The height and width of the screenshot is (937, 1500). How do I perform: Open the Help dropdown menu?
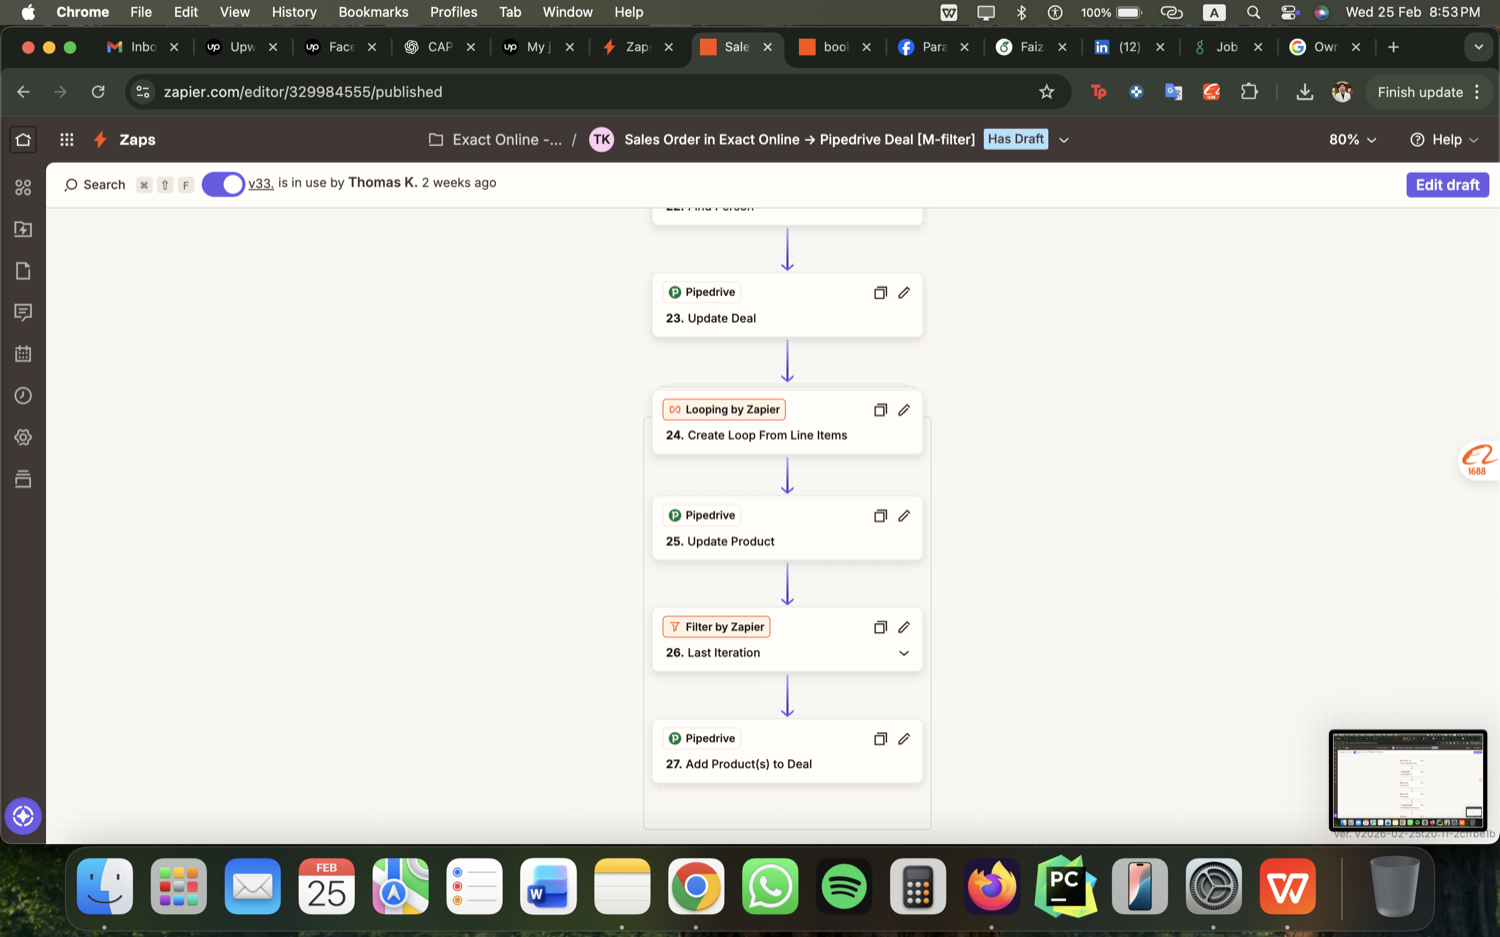tap(1443, 140)
